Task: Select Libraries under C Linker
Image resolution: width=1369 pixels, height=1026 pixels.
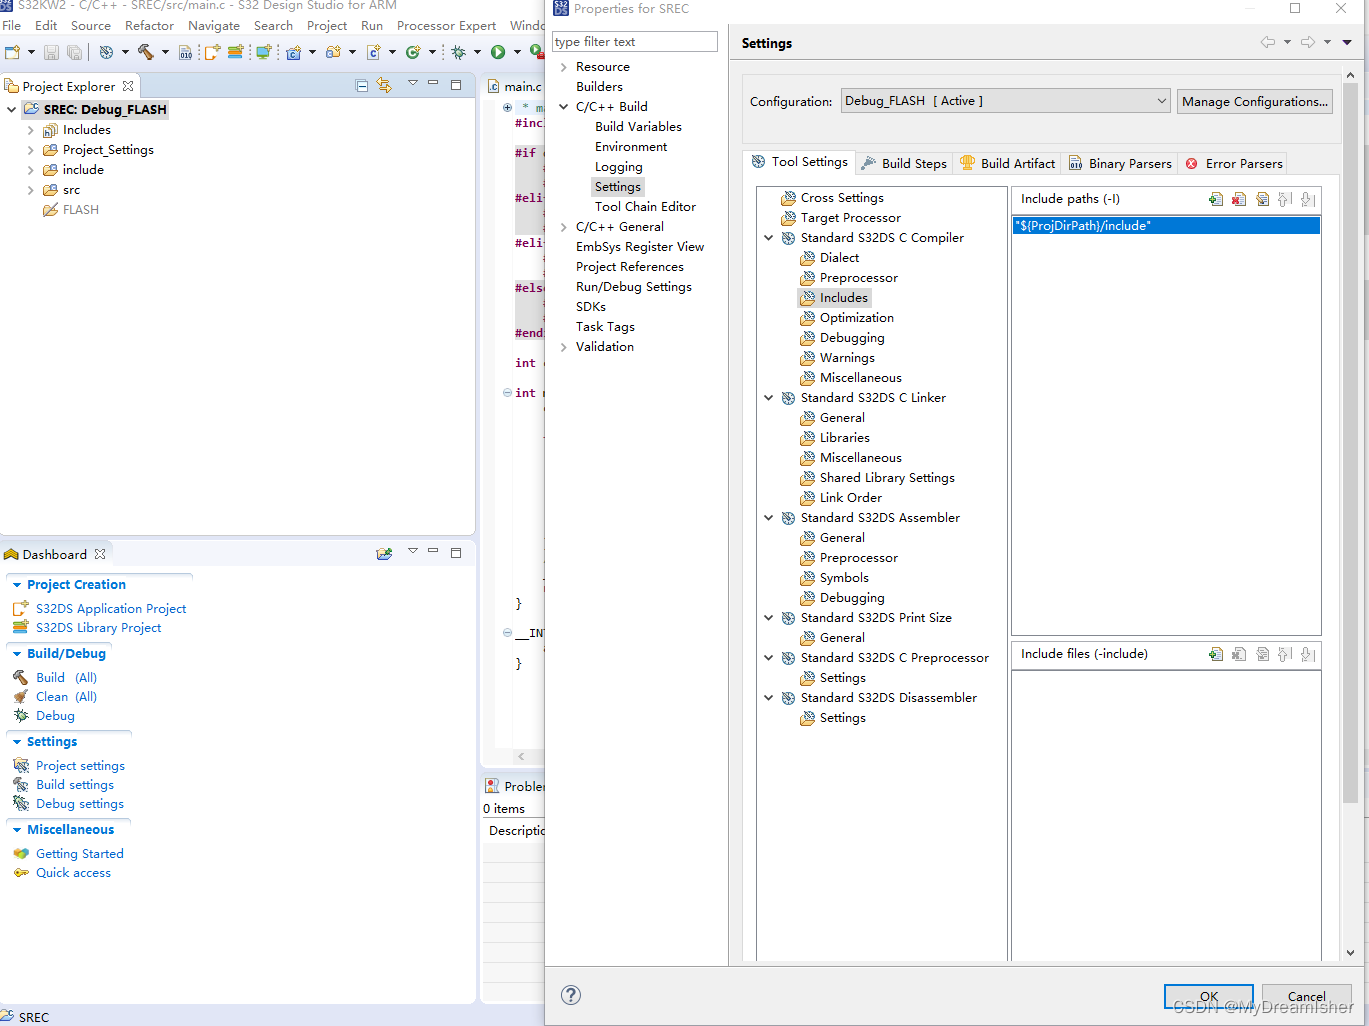Action: pos(844,438)
